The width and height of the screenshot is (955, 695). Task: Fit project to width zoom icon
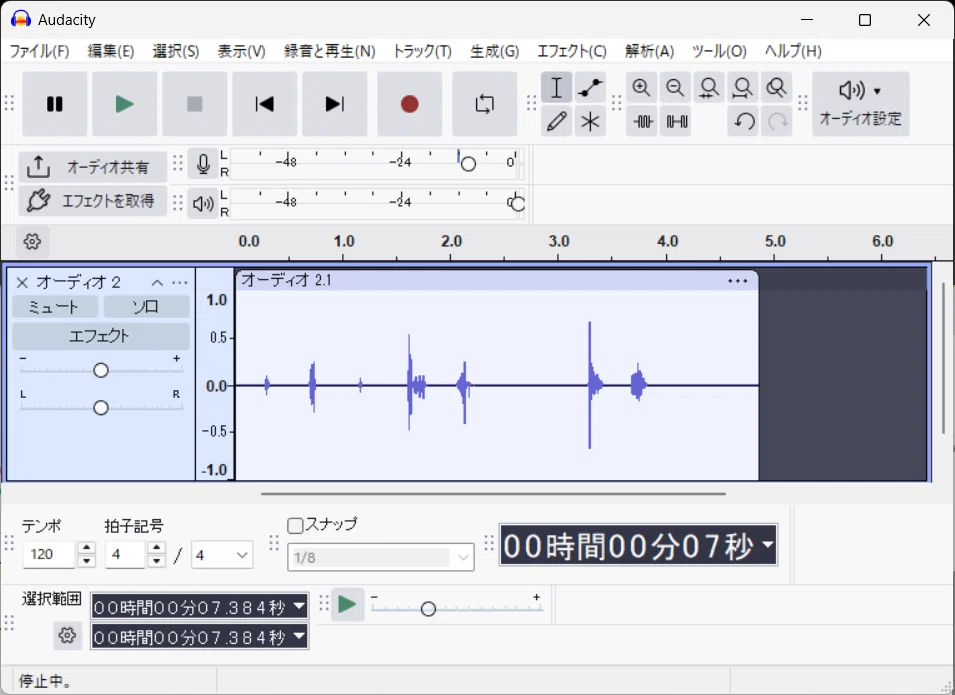pos(742,88)
